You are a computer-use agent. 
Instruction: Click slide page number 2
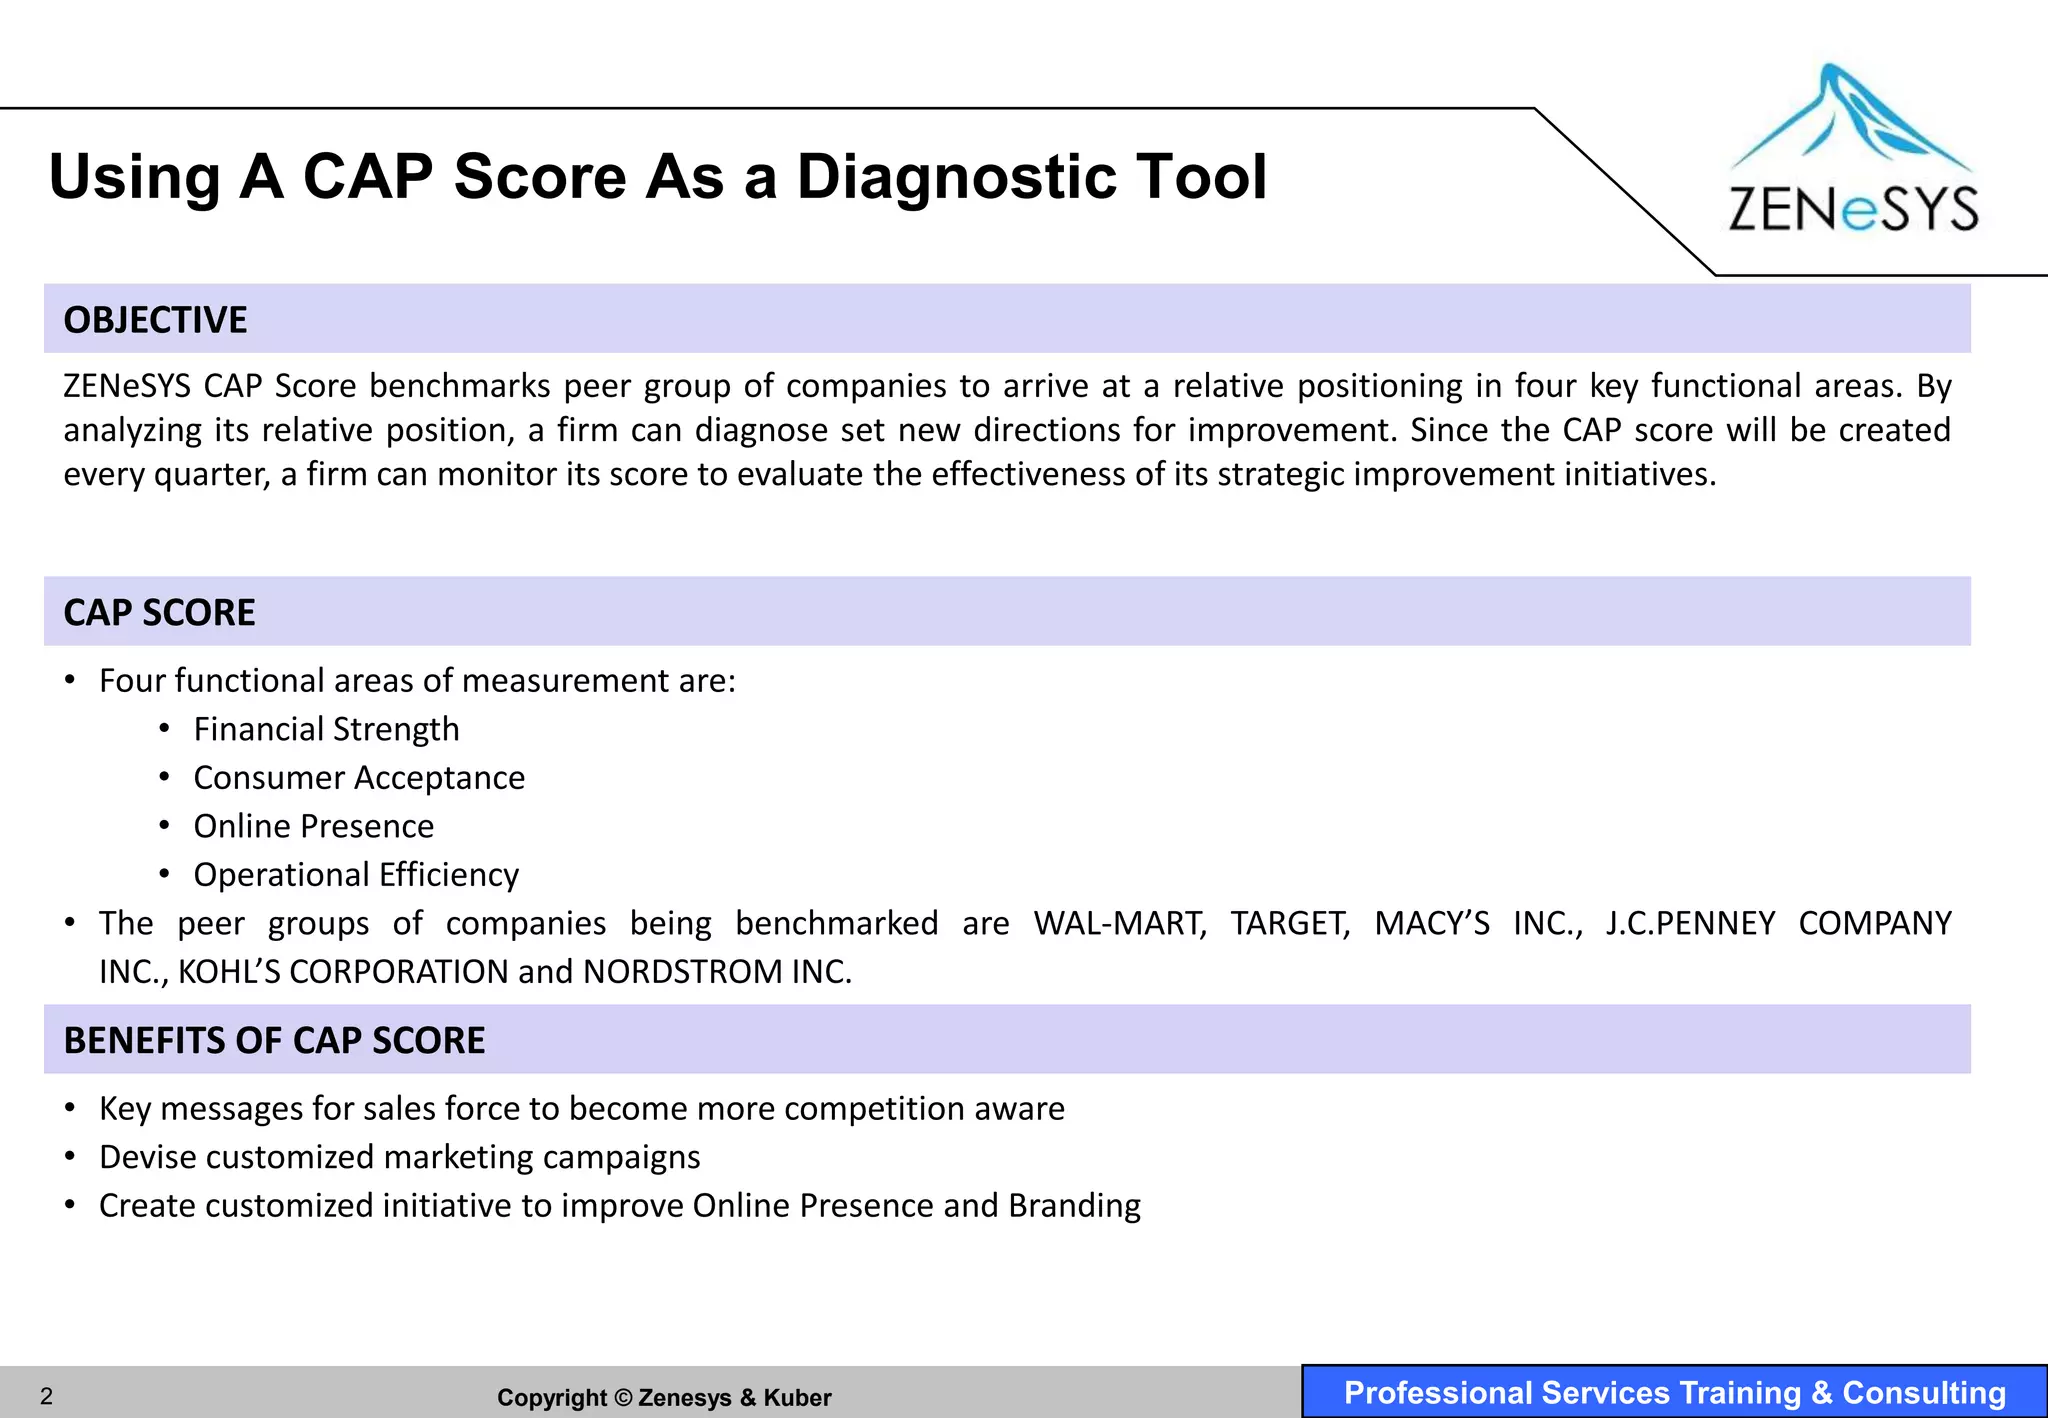pos(46,1396)
